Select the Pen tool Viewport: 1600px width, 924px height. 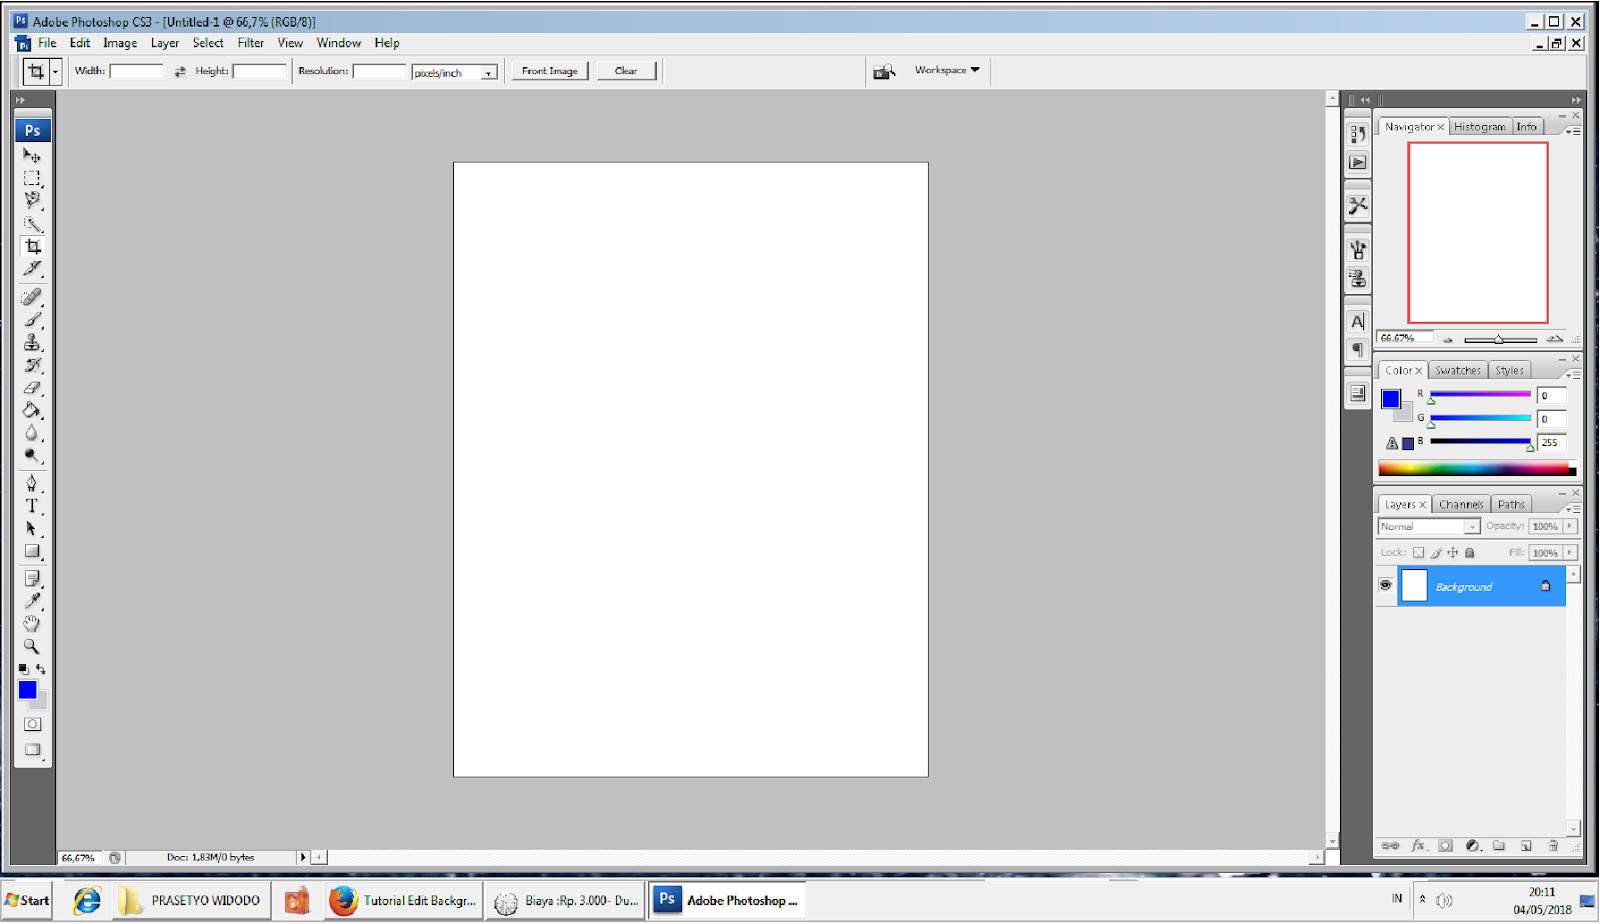(x=32, y=483)
